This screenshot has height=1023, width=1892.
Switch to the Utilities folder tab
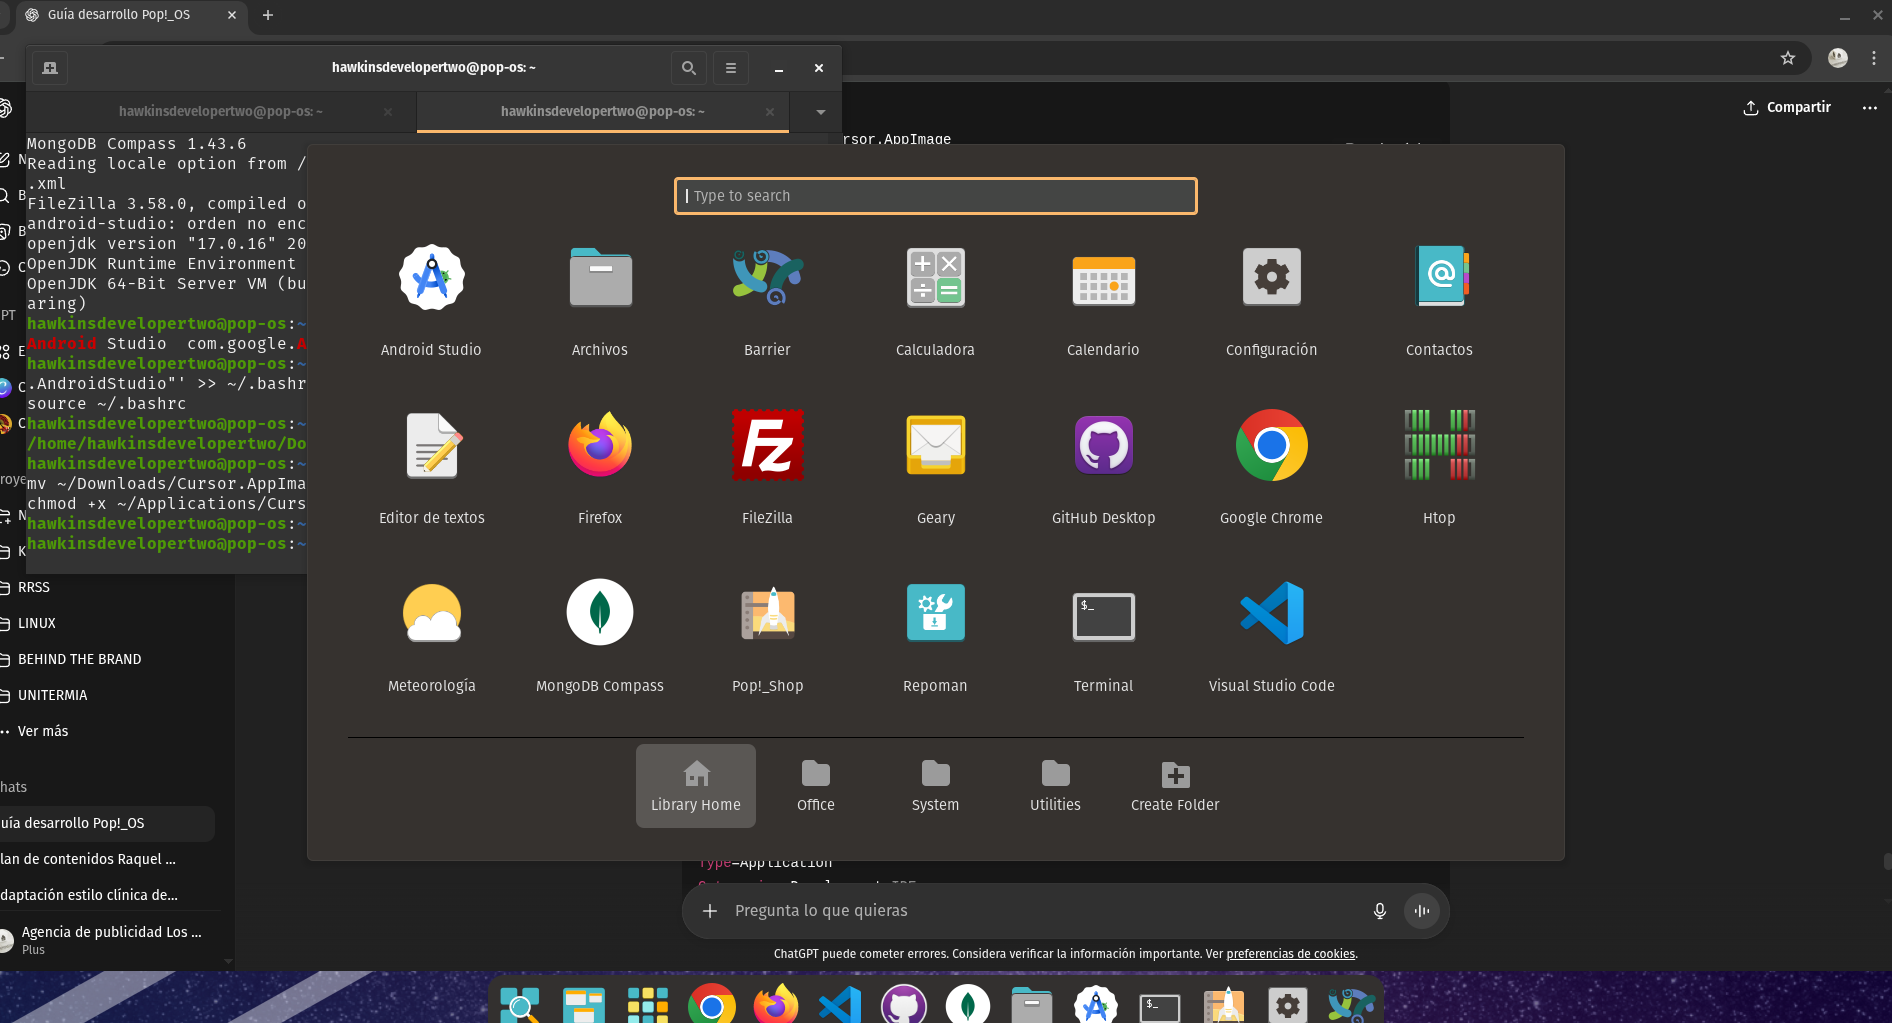1055,786
